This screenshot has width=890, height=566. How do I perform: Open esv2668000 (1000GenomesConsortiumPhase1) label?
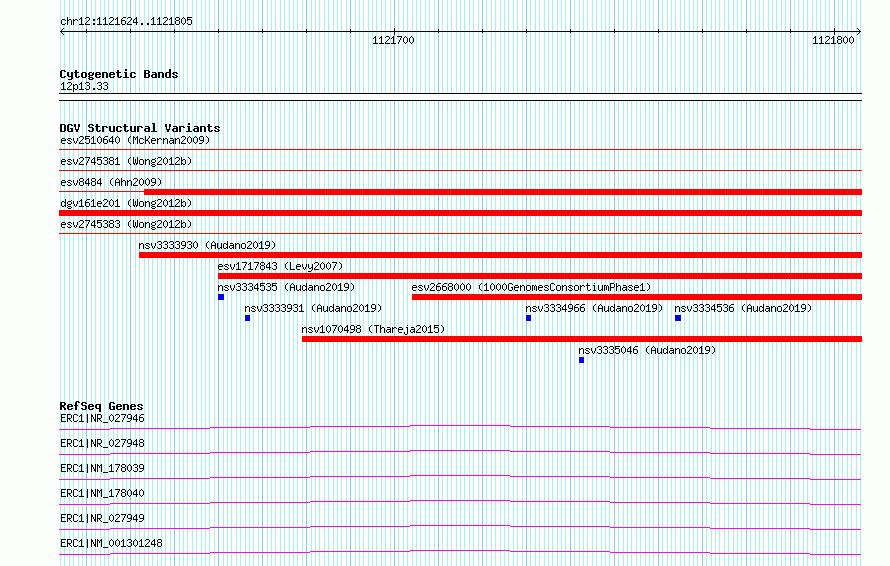coord(531,287)
